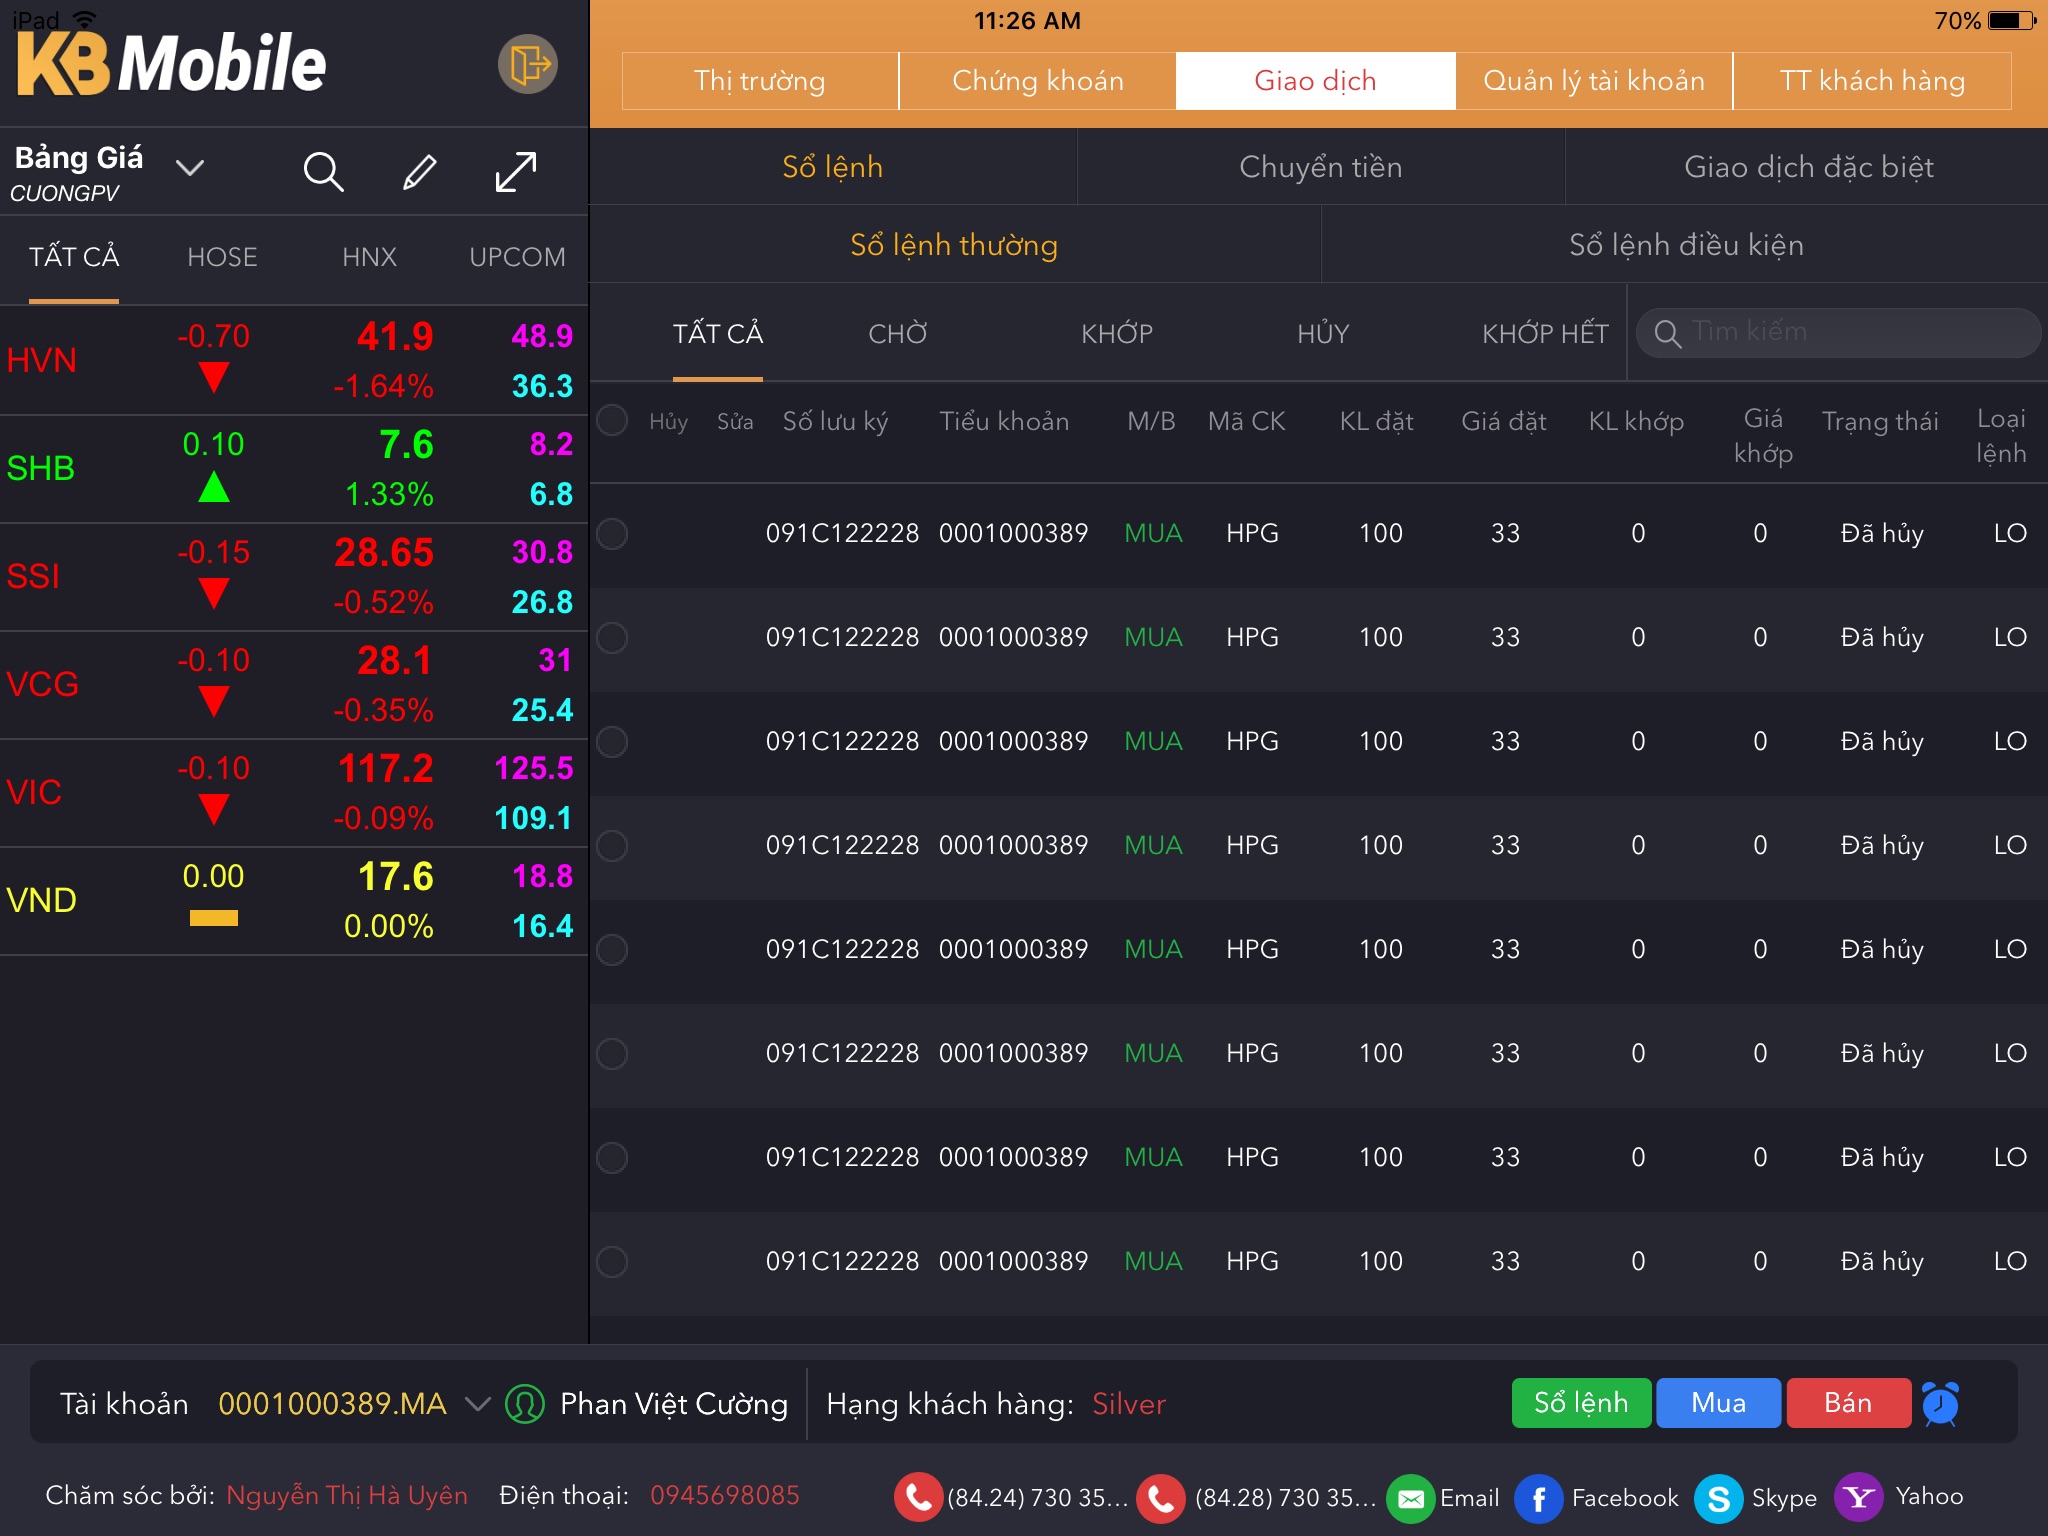Tap the Tìm kiếm search field

click(x=1838, y=333)
